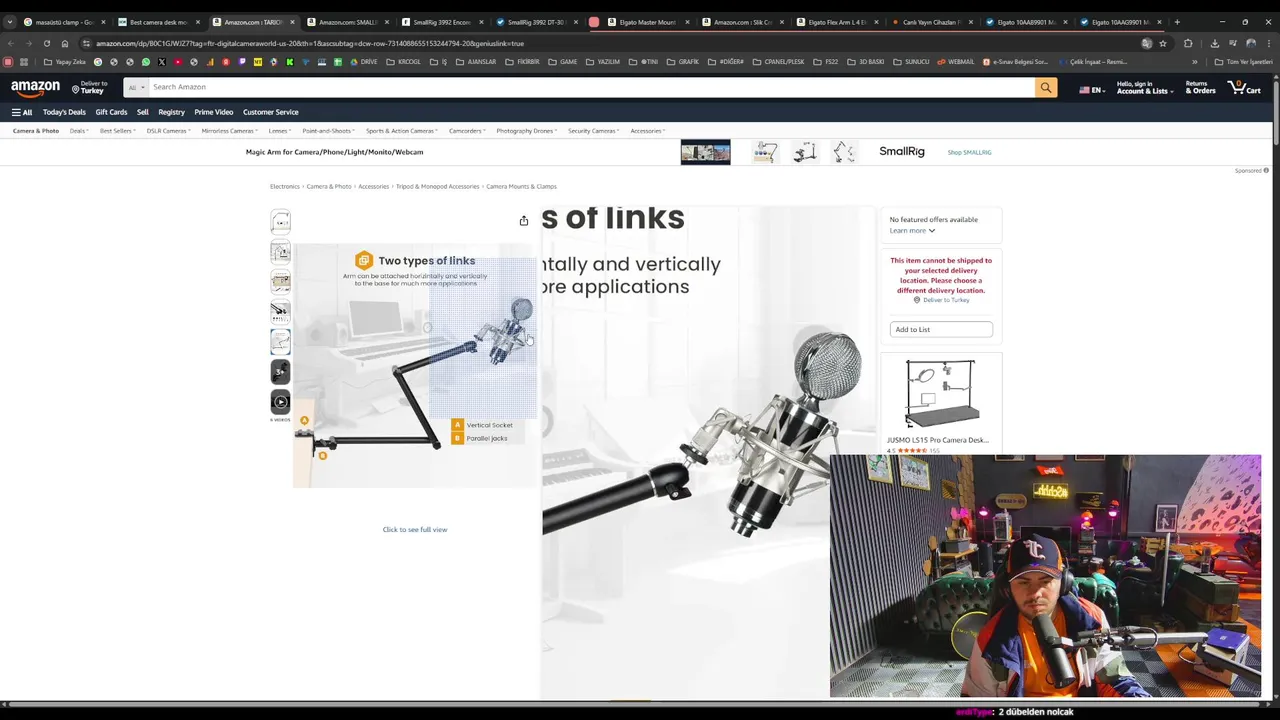
Task: Switch to the 'Best camera desk mo...' tab
Action: point(158,22)
